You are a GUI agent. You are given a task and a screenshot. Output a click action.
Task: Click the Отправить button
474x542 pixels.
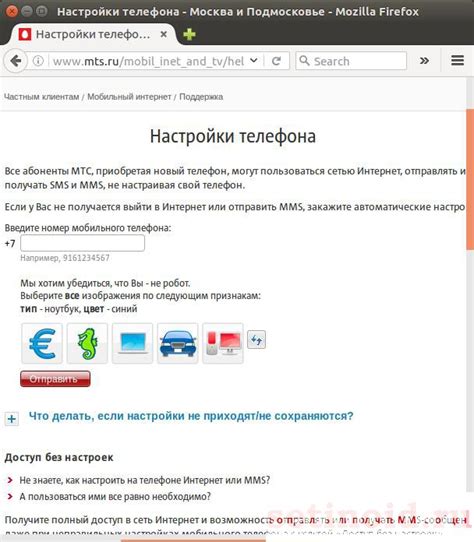click(x=55, y=379)
